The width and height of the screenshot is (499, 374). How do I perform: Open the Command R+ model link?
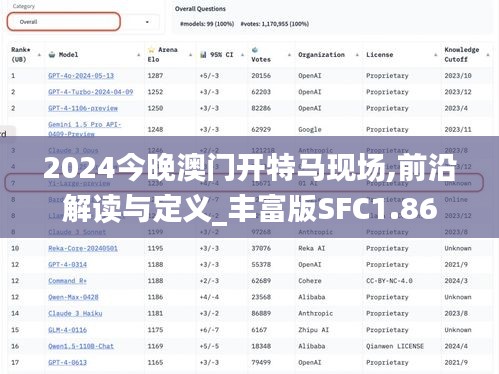point(67,281)
